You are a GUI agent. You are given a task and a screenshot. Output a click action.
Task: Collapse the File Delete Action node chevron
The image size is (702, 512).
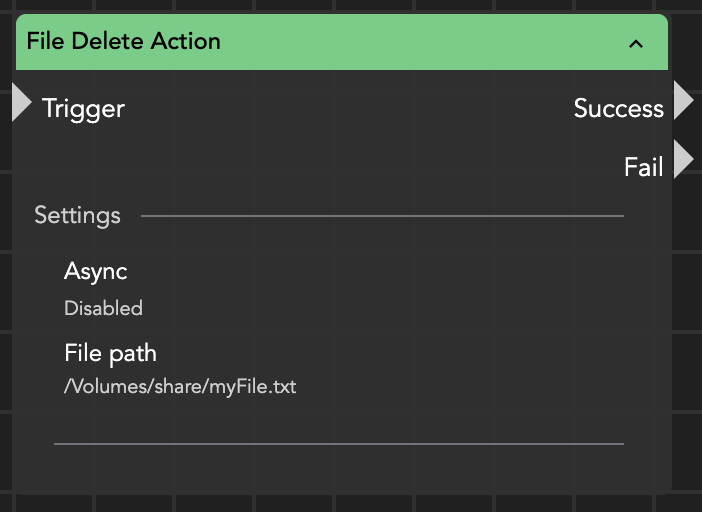(x=635, y=43)
